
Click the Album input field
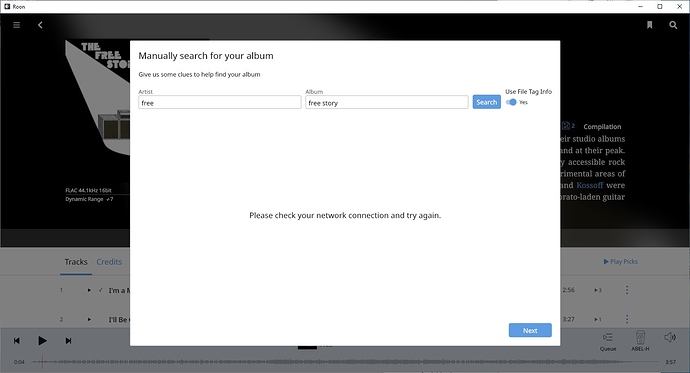click(387, 102)
